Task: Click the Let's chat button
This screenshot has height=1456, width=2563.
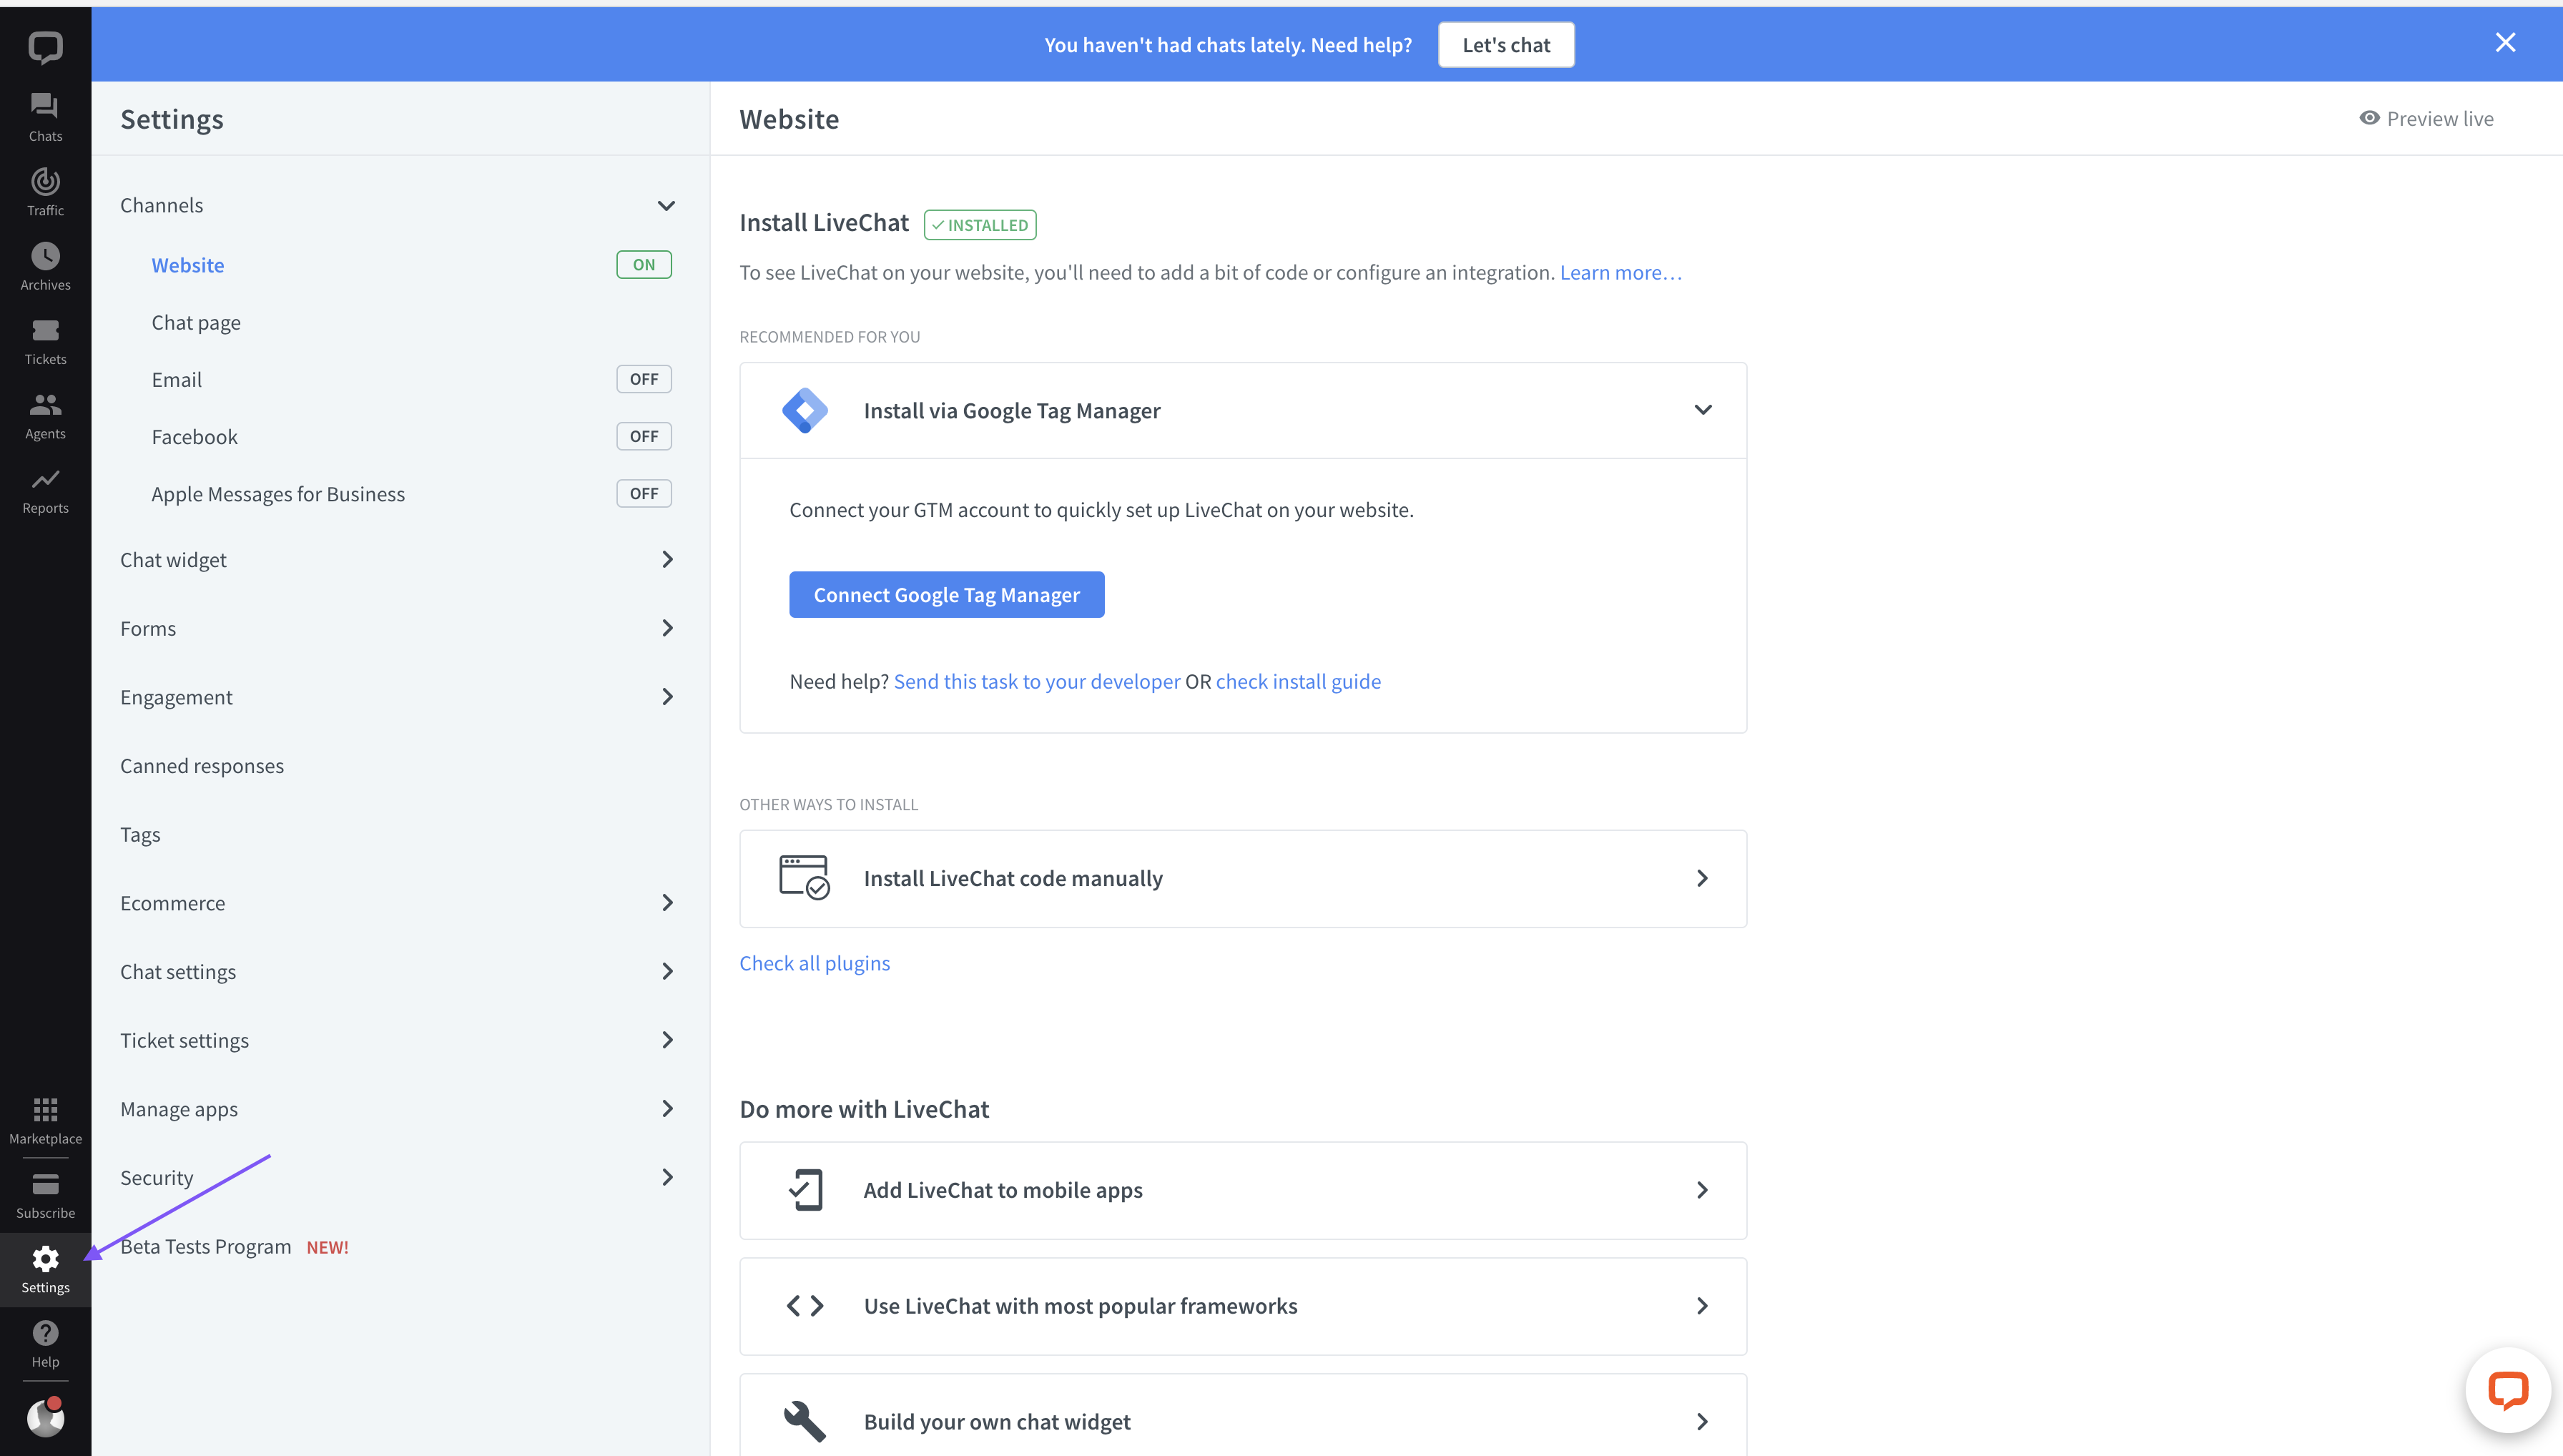Action: (x=1506, y=45)
